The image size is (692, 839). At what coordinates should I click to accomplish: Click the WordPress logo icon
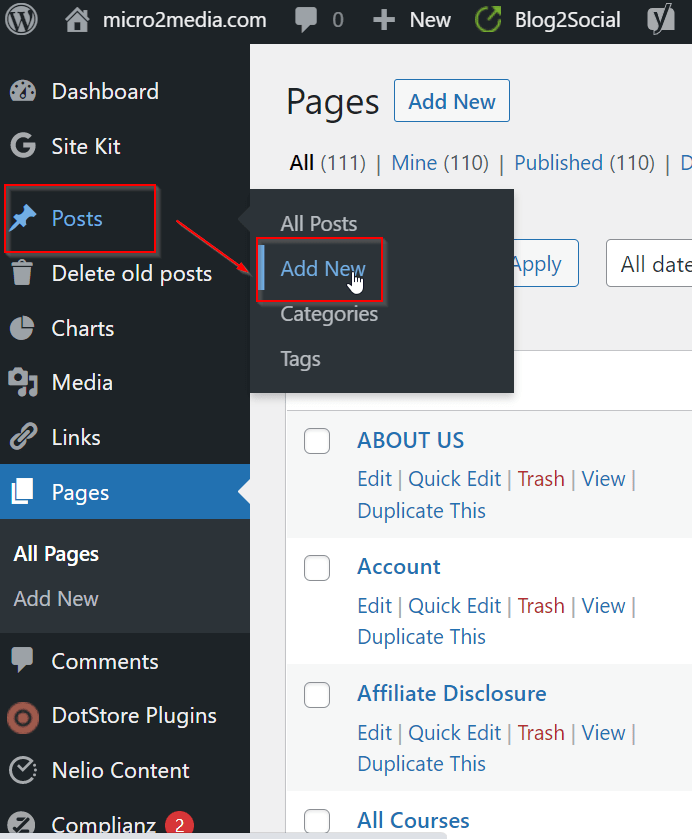tap(22, 20)
